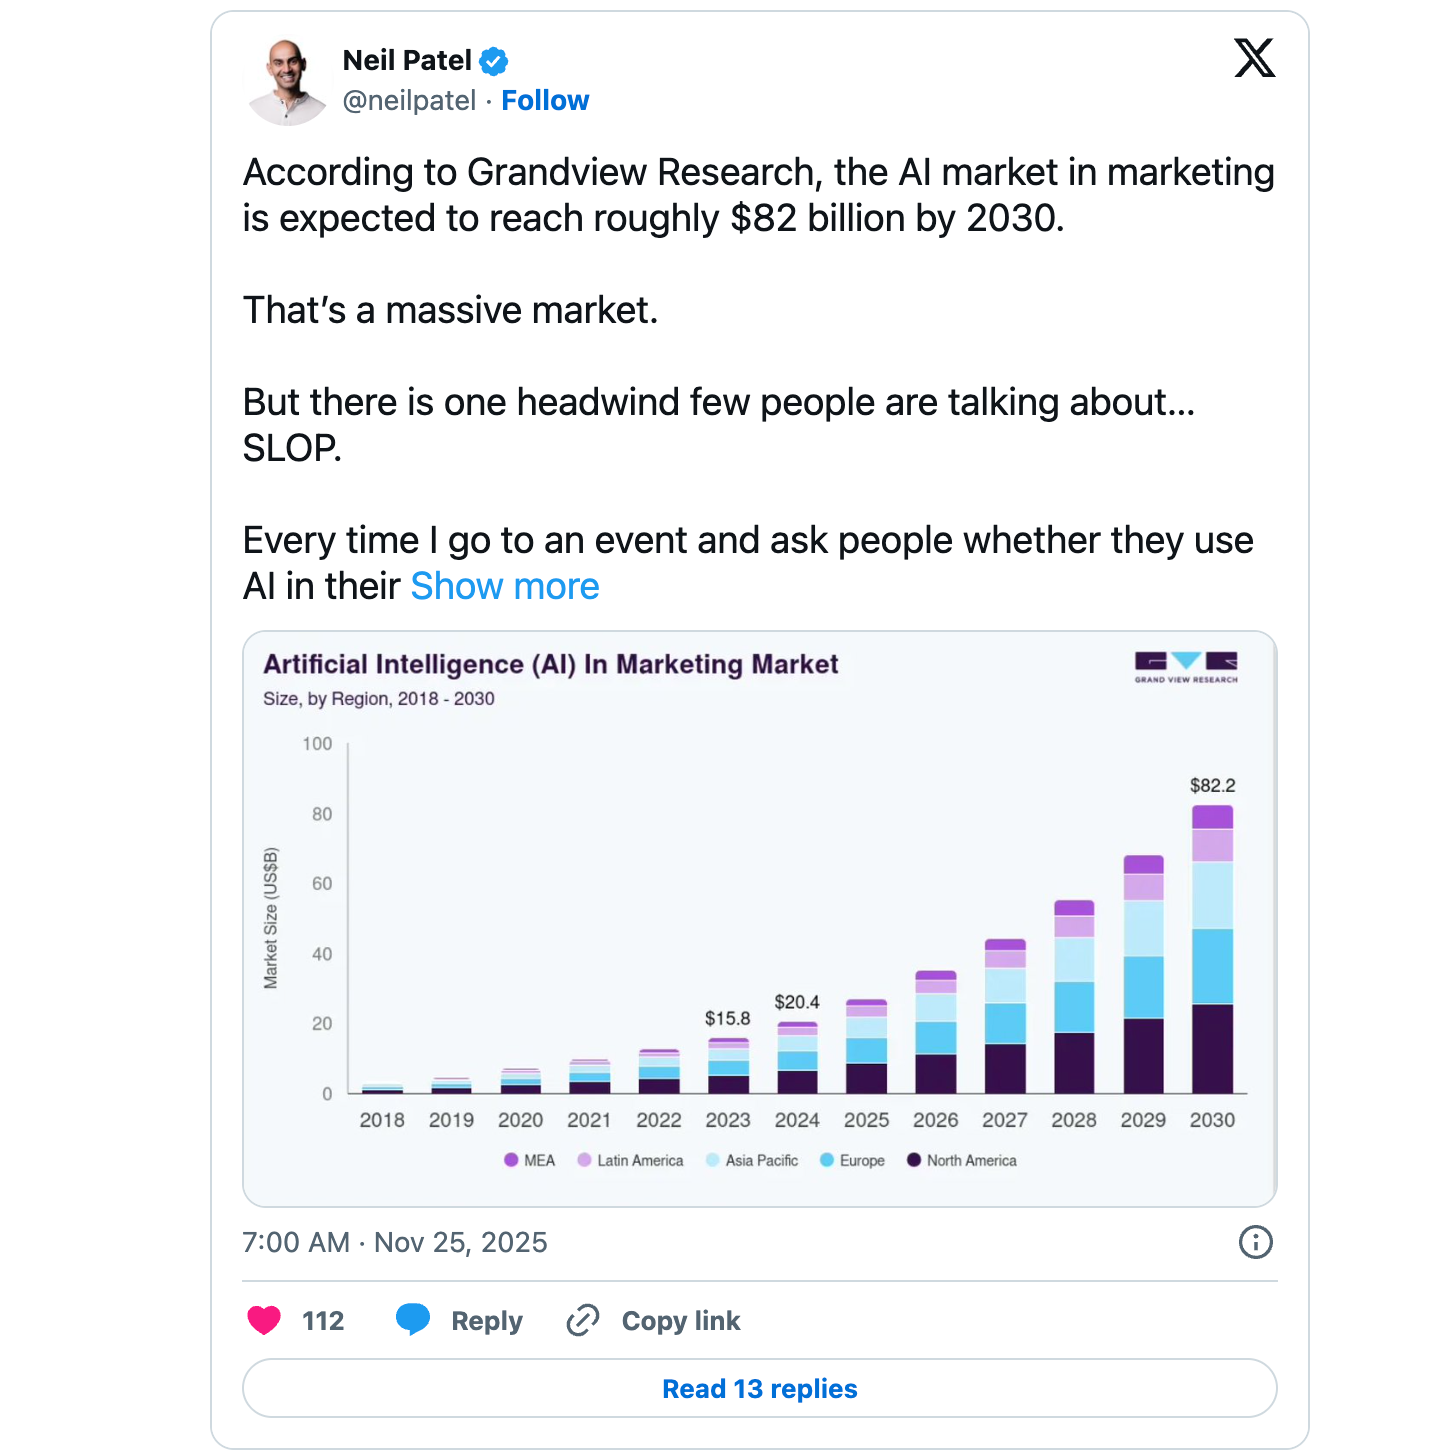Click the blue verified badge
This screenshot has width=1442, height=1454.
click(x=494, y=61)
